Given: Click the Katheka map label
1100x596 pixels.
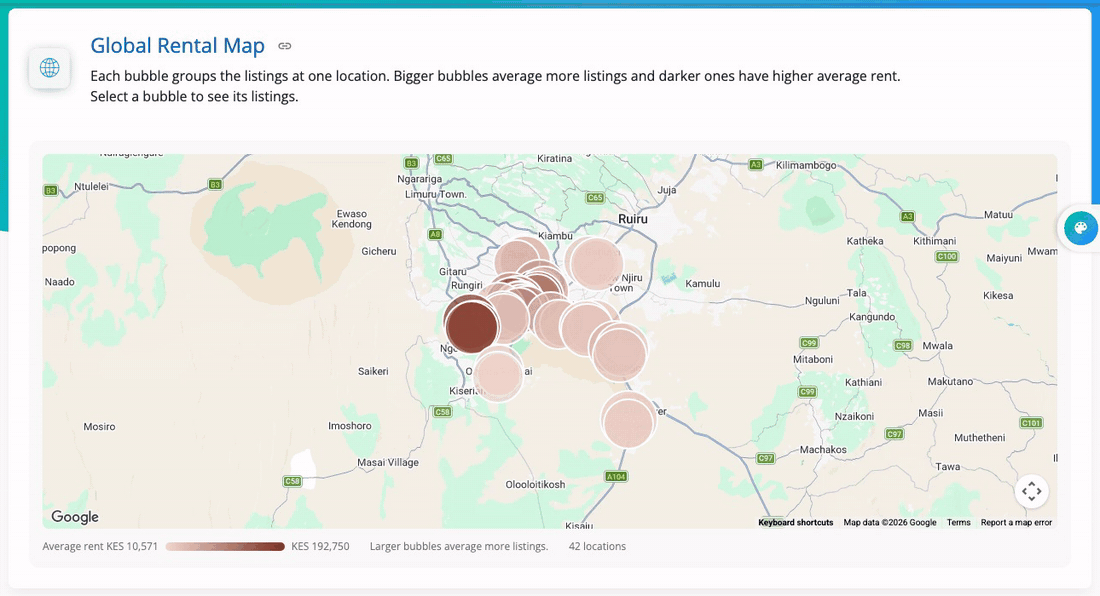Looking at the screenshot, I should [x=864, y=241].
